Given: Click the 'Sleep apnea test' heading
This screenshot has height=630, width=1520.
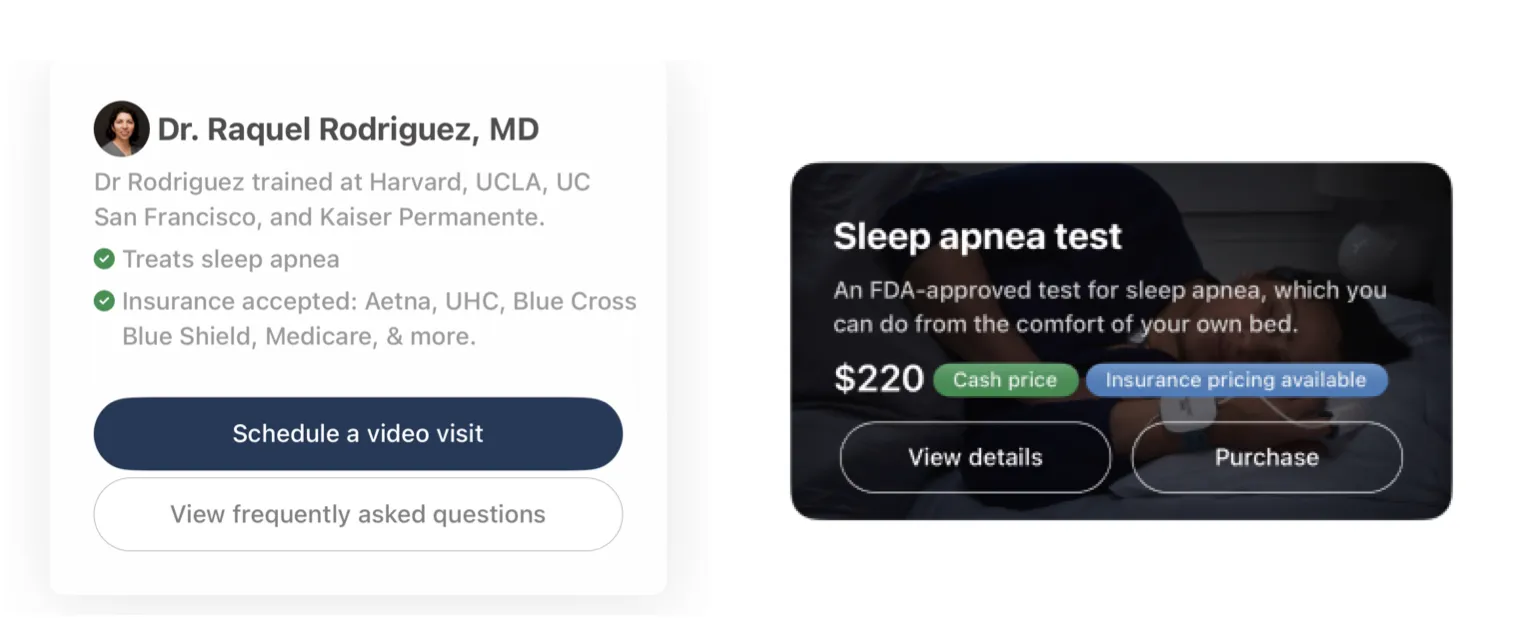Looking at the screenshot, I should (977, 236).
